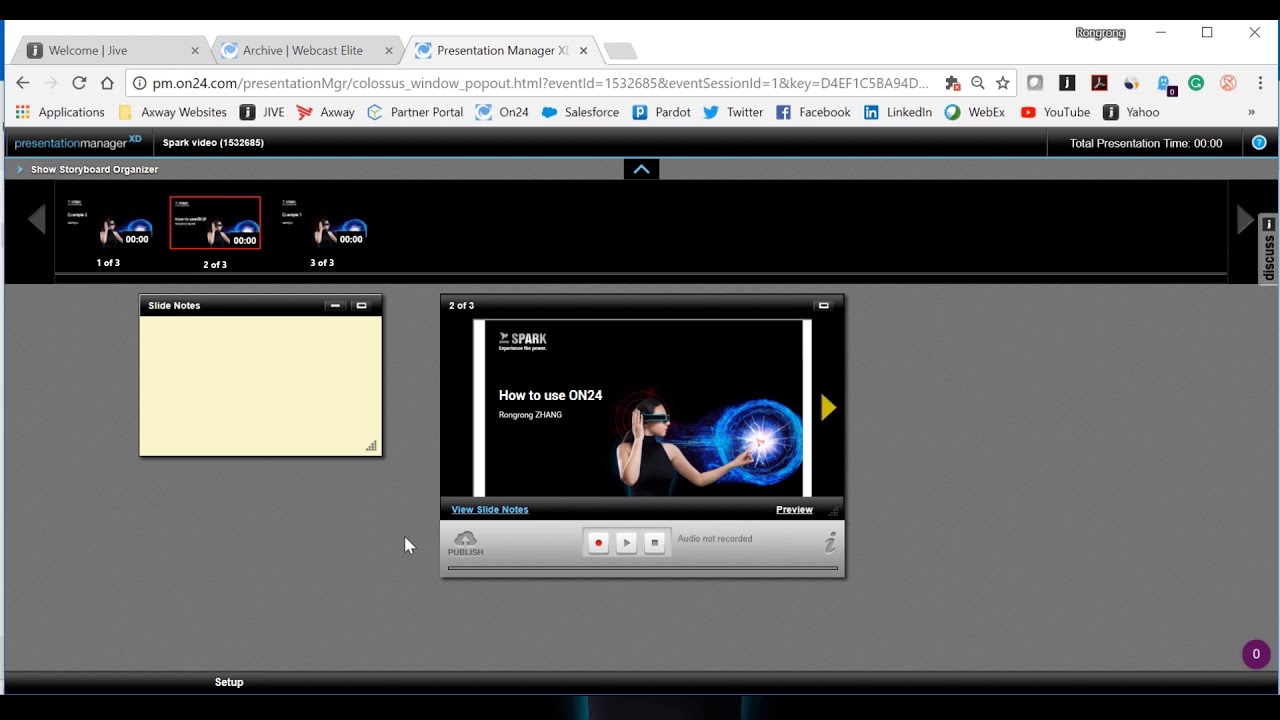The height and width of the screenshot is (720, 1280).
Task: Open the Yahoo bookmark
Action: coord(1131,112)
